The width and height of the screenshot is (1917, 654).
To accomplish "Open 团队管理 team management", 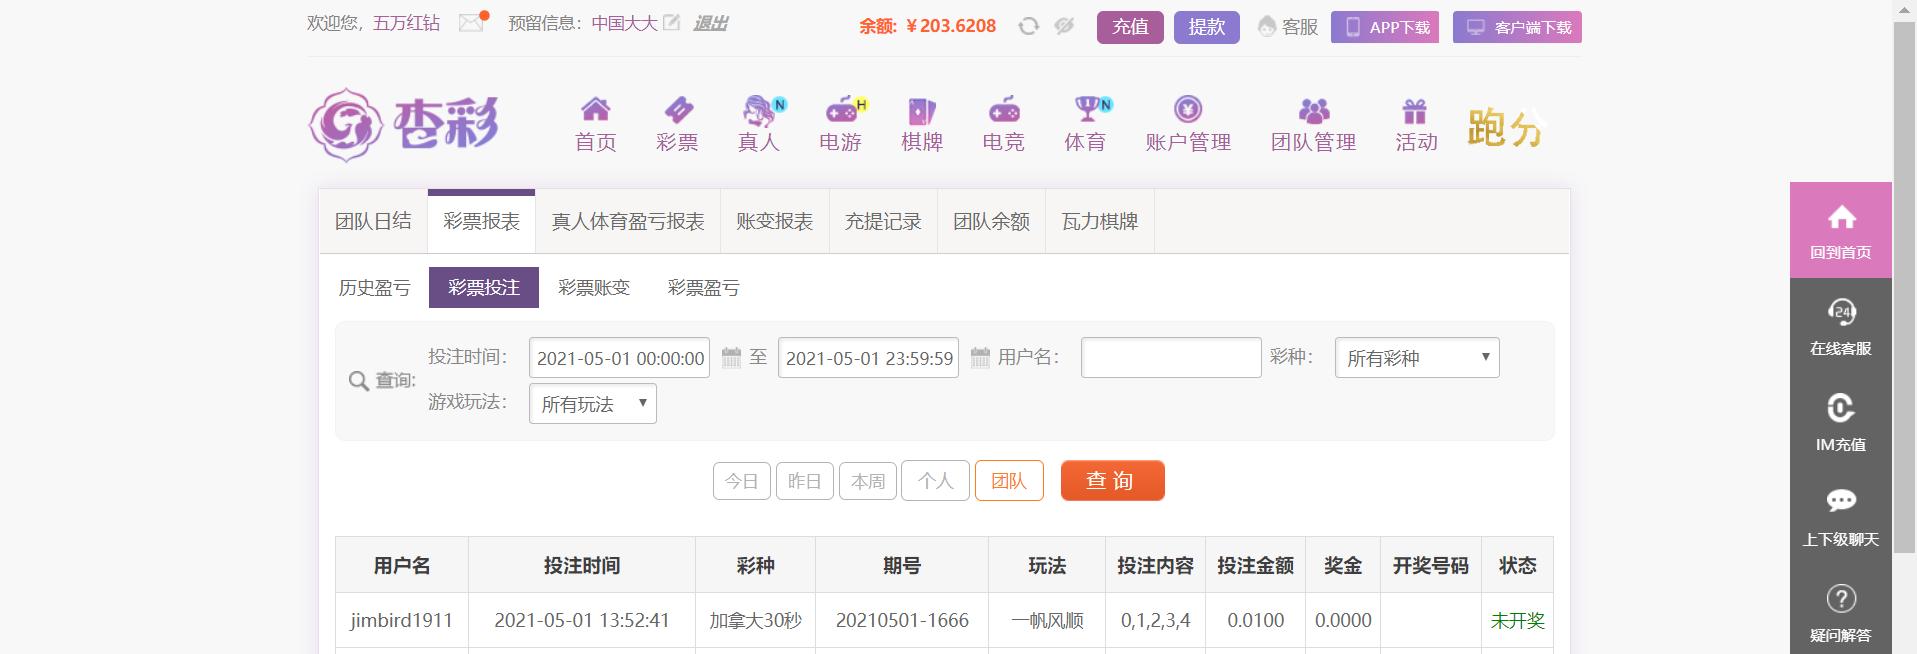I will [1314, 125].
